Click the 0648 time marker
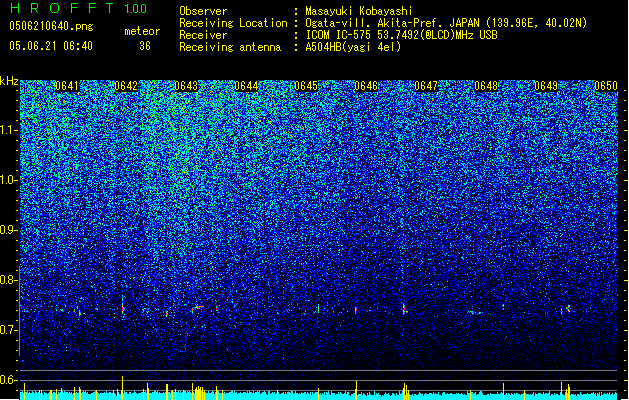629x400 pixels. click(x=486, y=86)
